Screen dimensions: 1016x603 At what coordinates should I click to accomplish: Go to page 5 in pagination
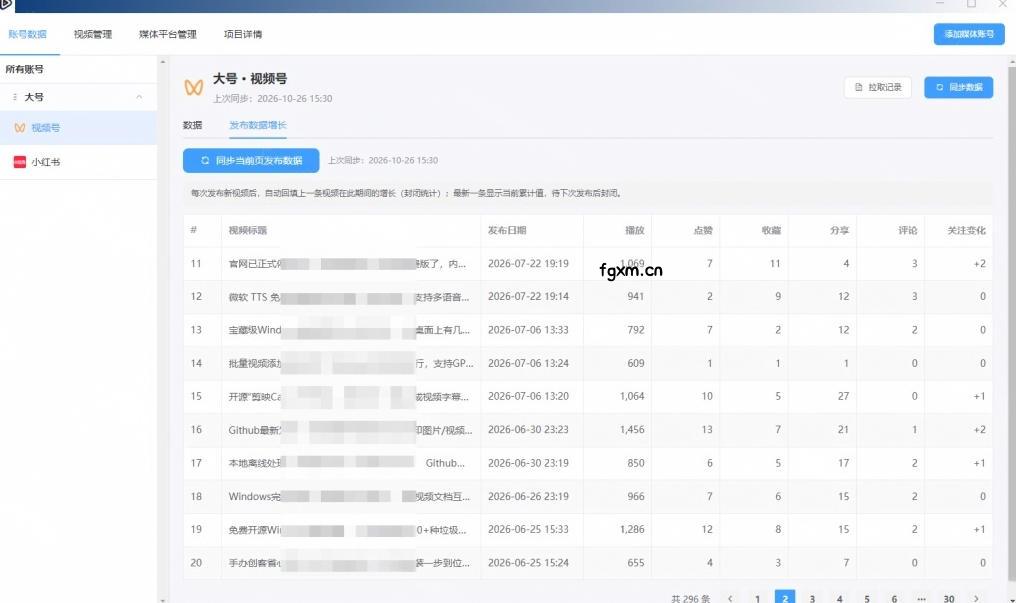point(867,598)
